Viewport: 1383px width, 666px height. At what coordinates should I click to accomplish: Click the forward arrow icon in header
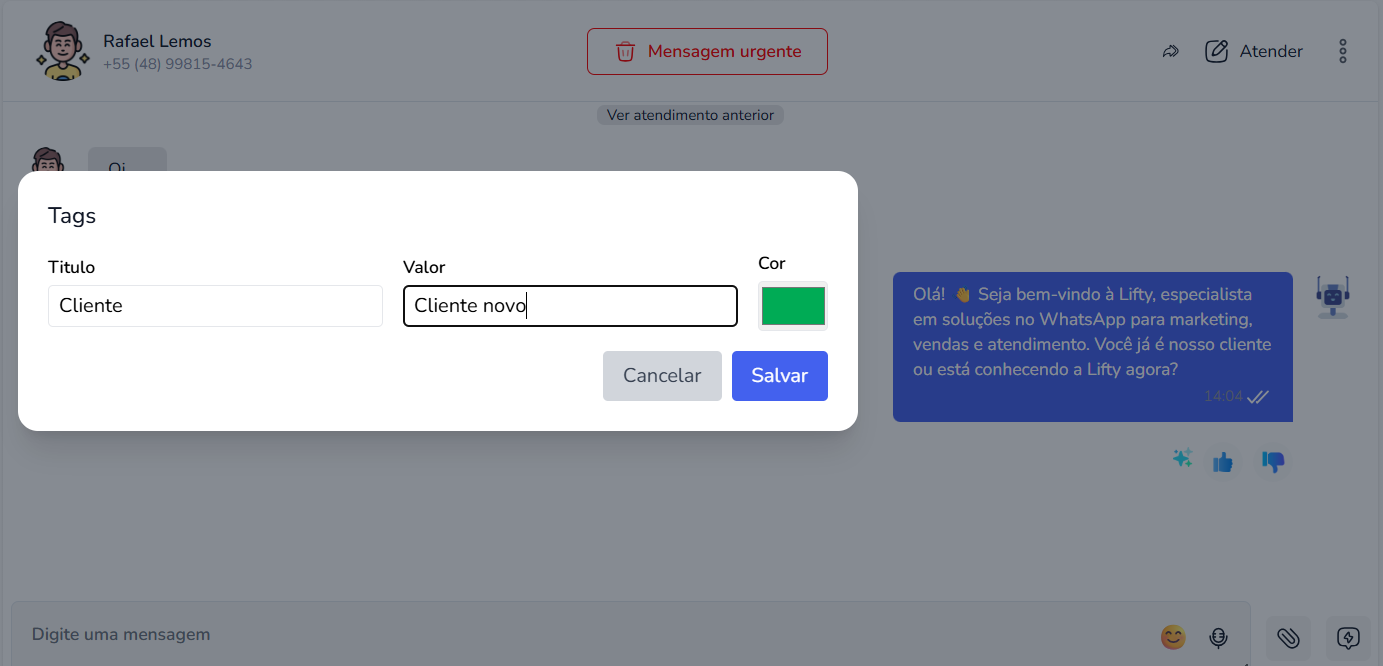[x=1170, y=51]
